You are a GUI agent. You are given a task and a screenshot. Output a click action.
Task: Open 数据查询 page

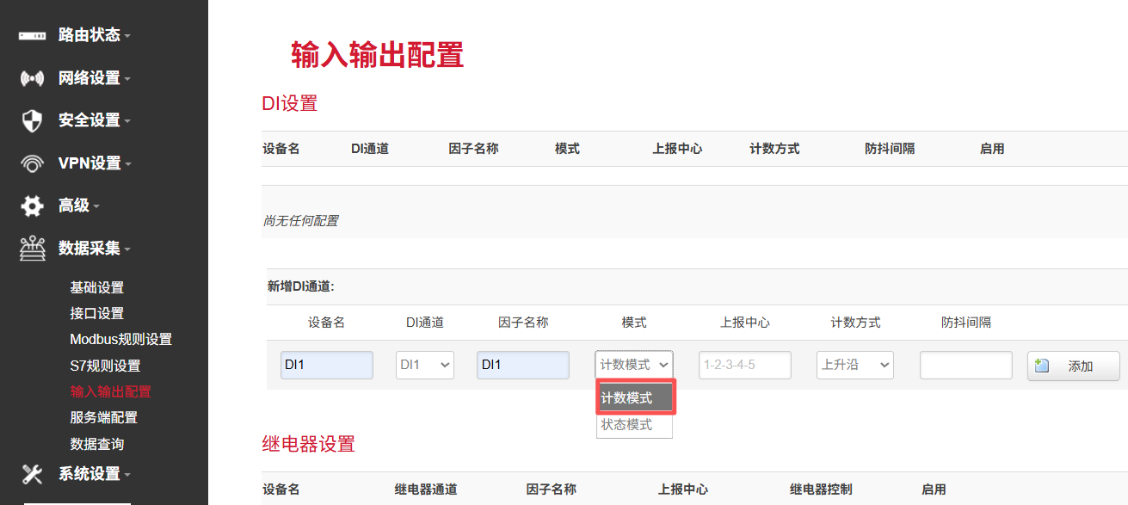[x=97, y=444]
